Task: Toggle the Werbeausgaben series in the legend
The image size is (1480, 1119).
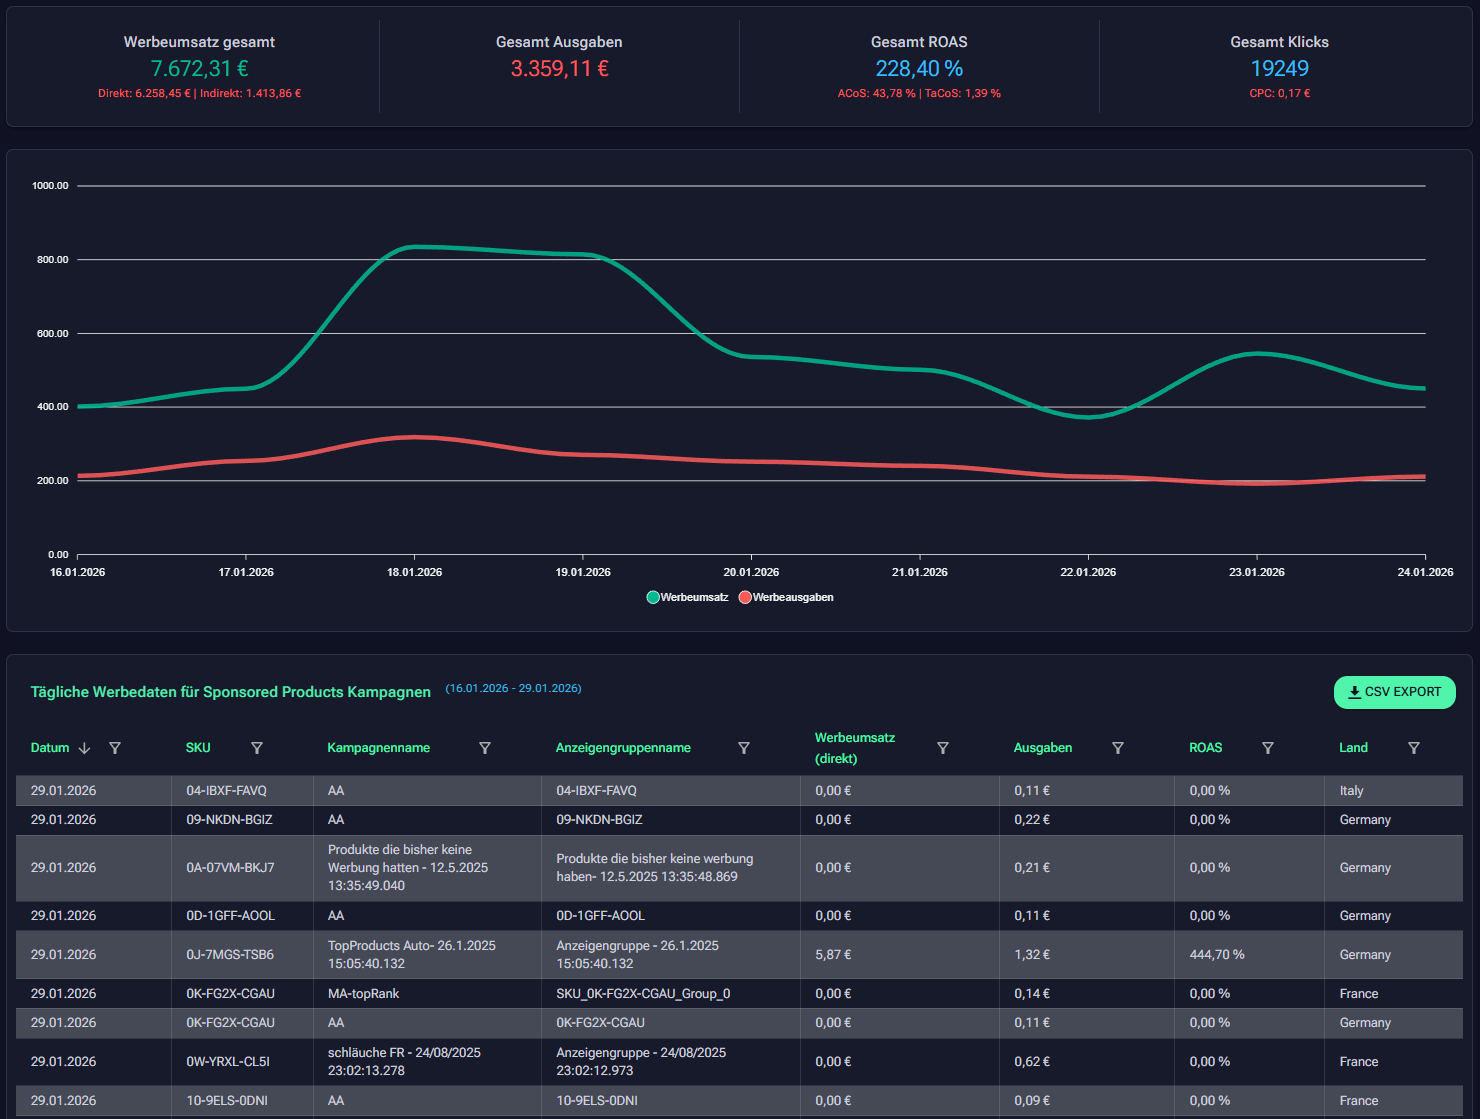Action: pyautogui.click(x=787, y=597)
